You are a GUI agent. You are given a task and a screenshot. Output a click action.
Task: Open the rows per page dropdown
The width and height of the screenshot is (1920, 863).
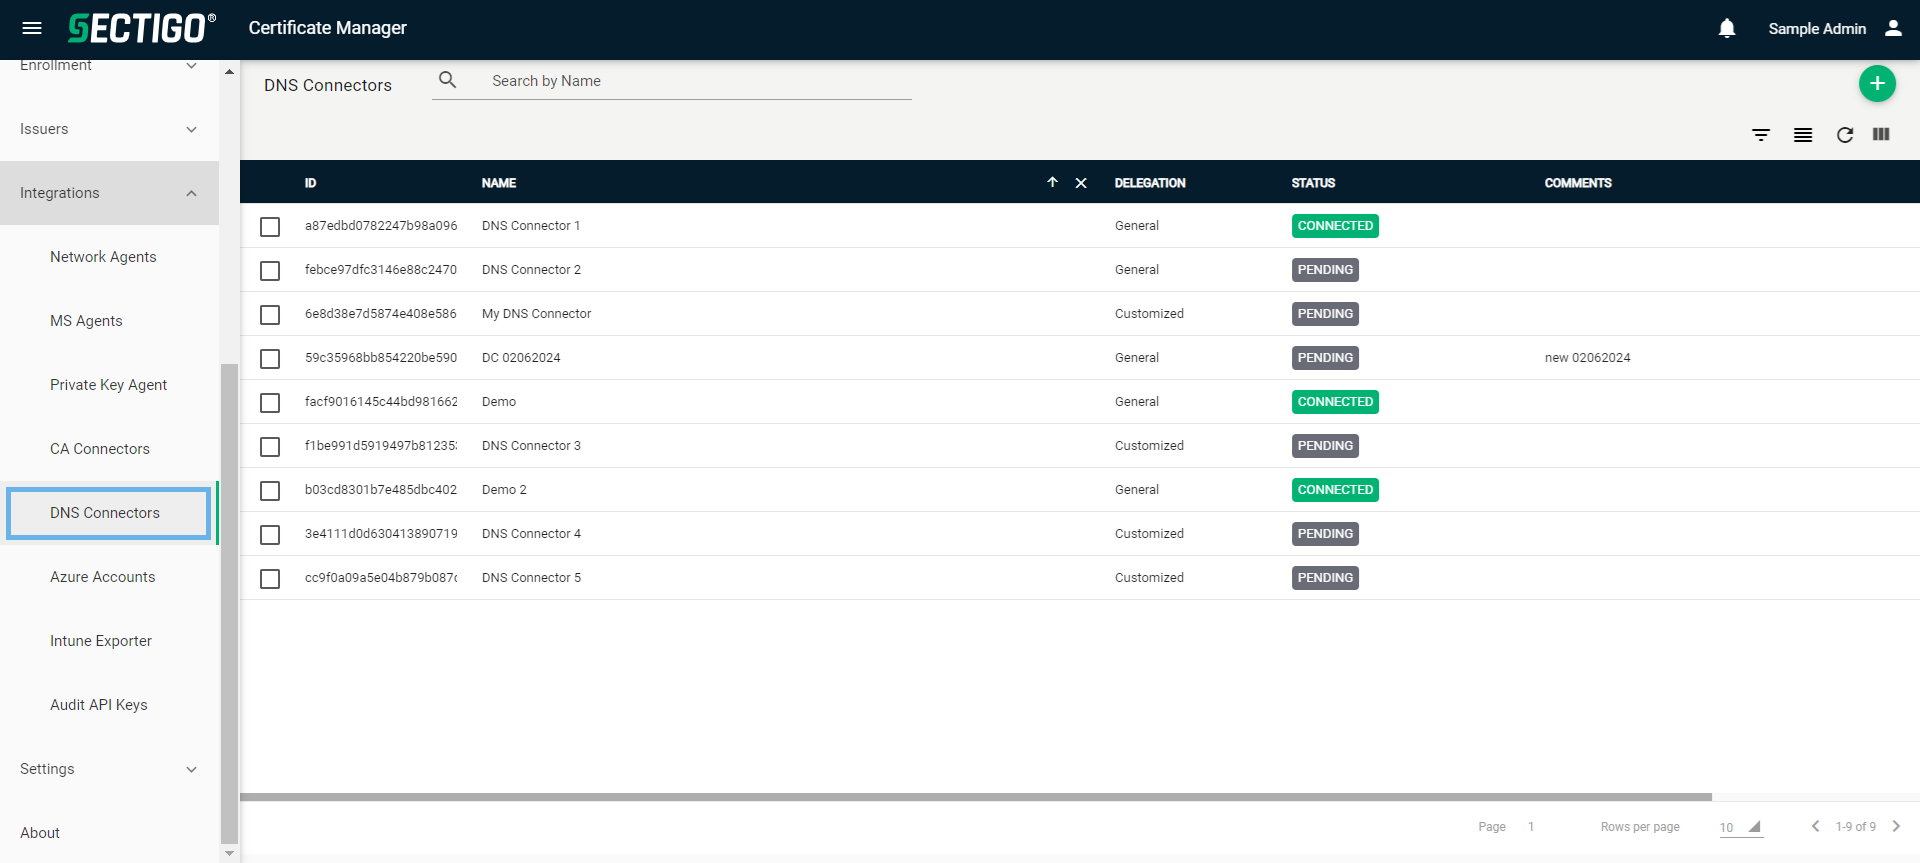point(1741,827)
